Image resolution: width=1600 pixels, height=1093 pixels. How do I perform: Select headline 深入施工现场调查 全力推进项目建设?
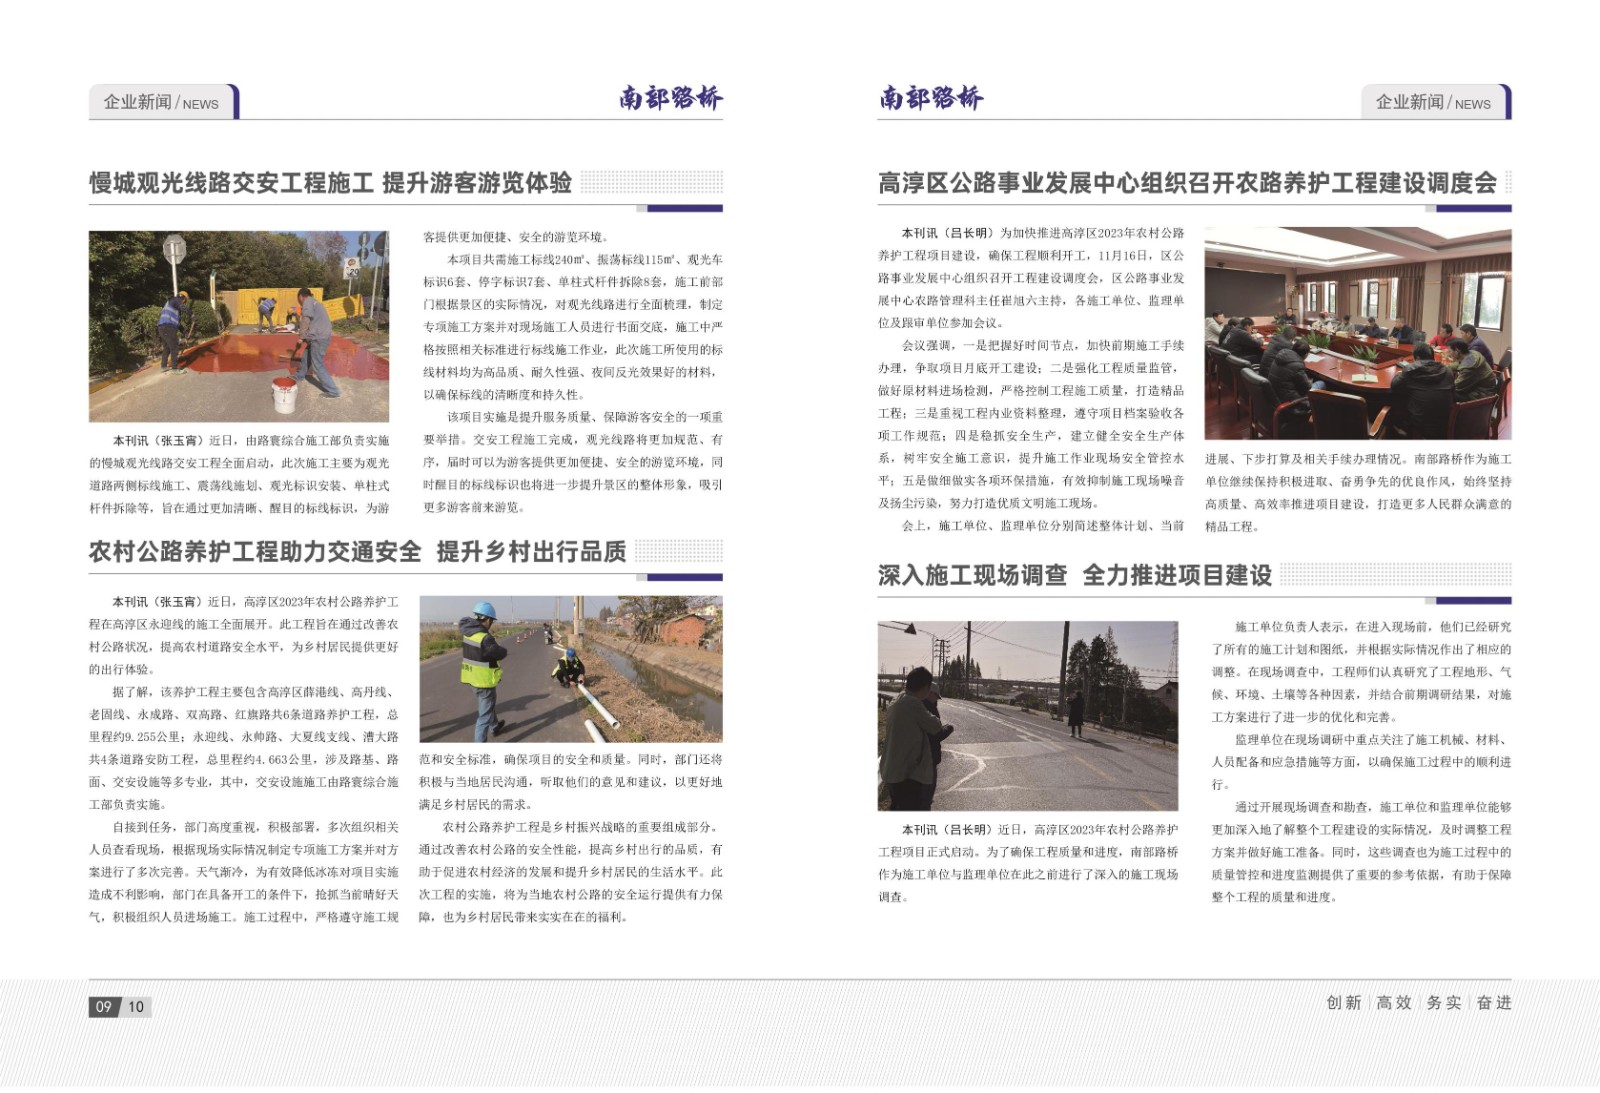pyautogui.click(x=1075, y=575)
